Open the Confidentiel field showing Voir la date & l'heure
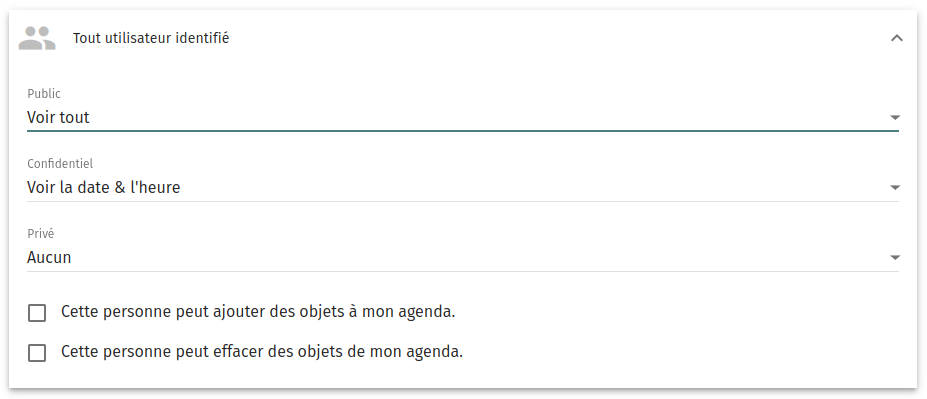This screenshot has width=927, height=399. [x=463, y=188]
